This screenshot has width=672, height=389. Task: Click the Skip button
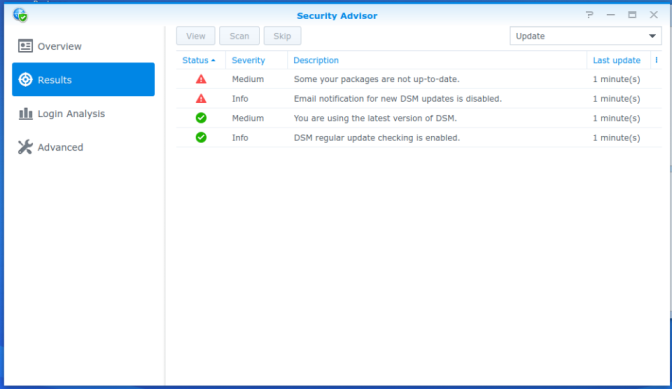click(x=282, y=36)
